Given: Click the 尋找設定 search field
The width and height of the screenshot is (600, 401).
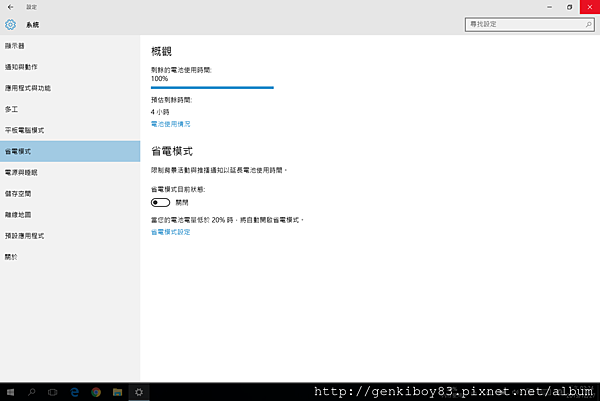Looking at the screenshot, I should point(530,24).
